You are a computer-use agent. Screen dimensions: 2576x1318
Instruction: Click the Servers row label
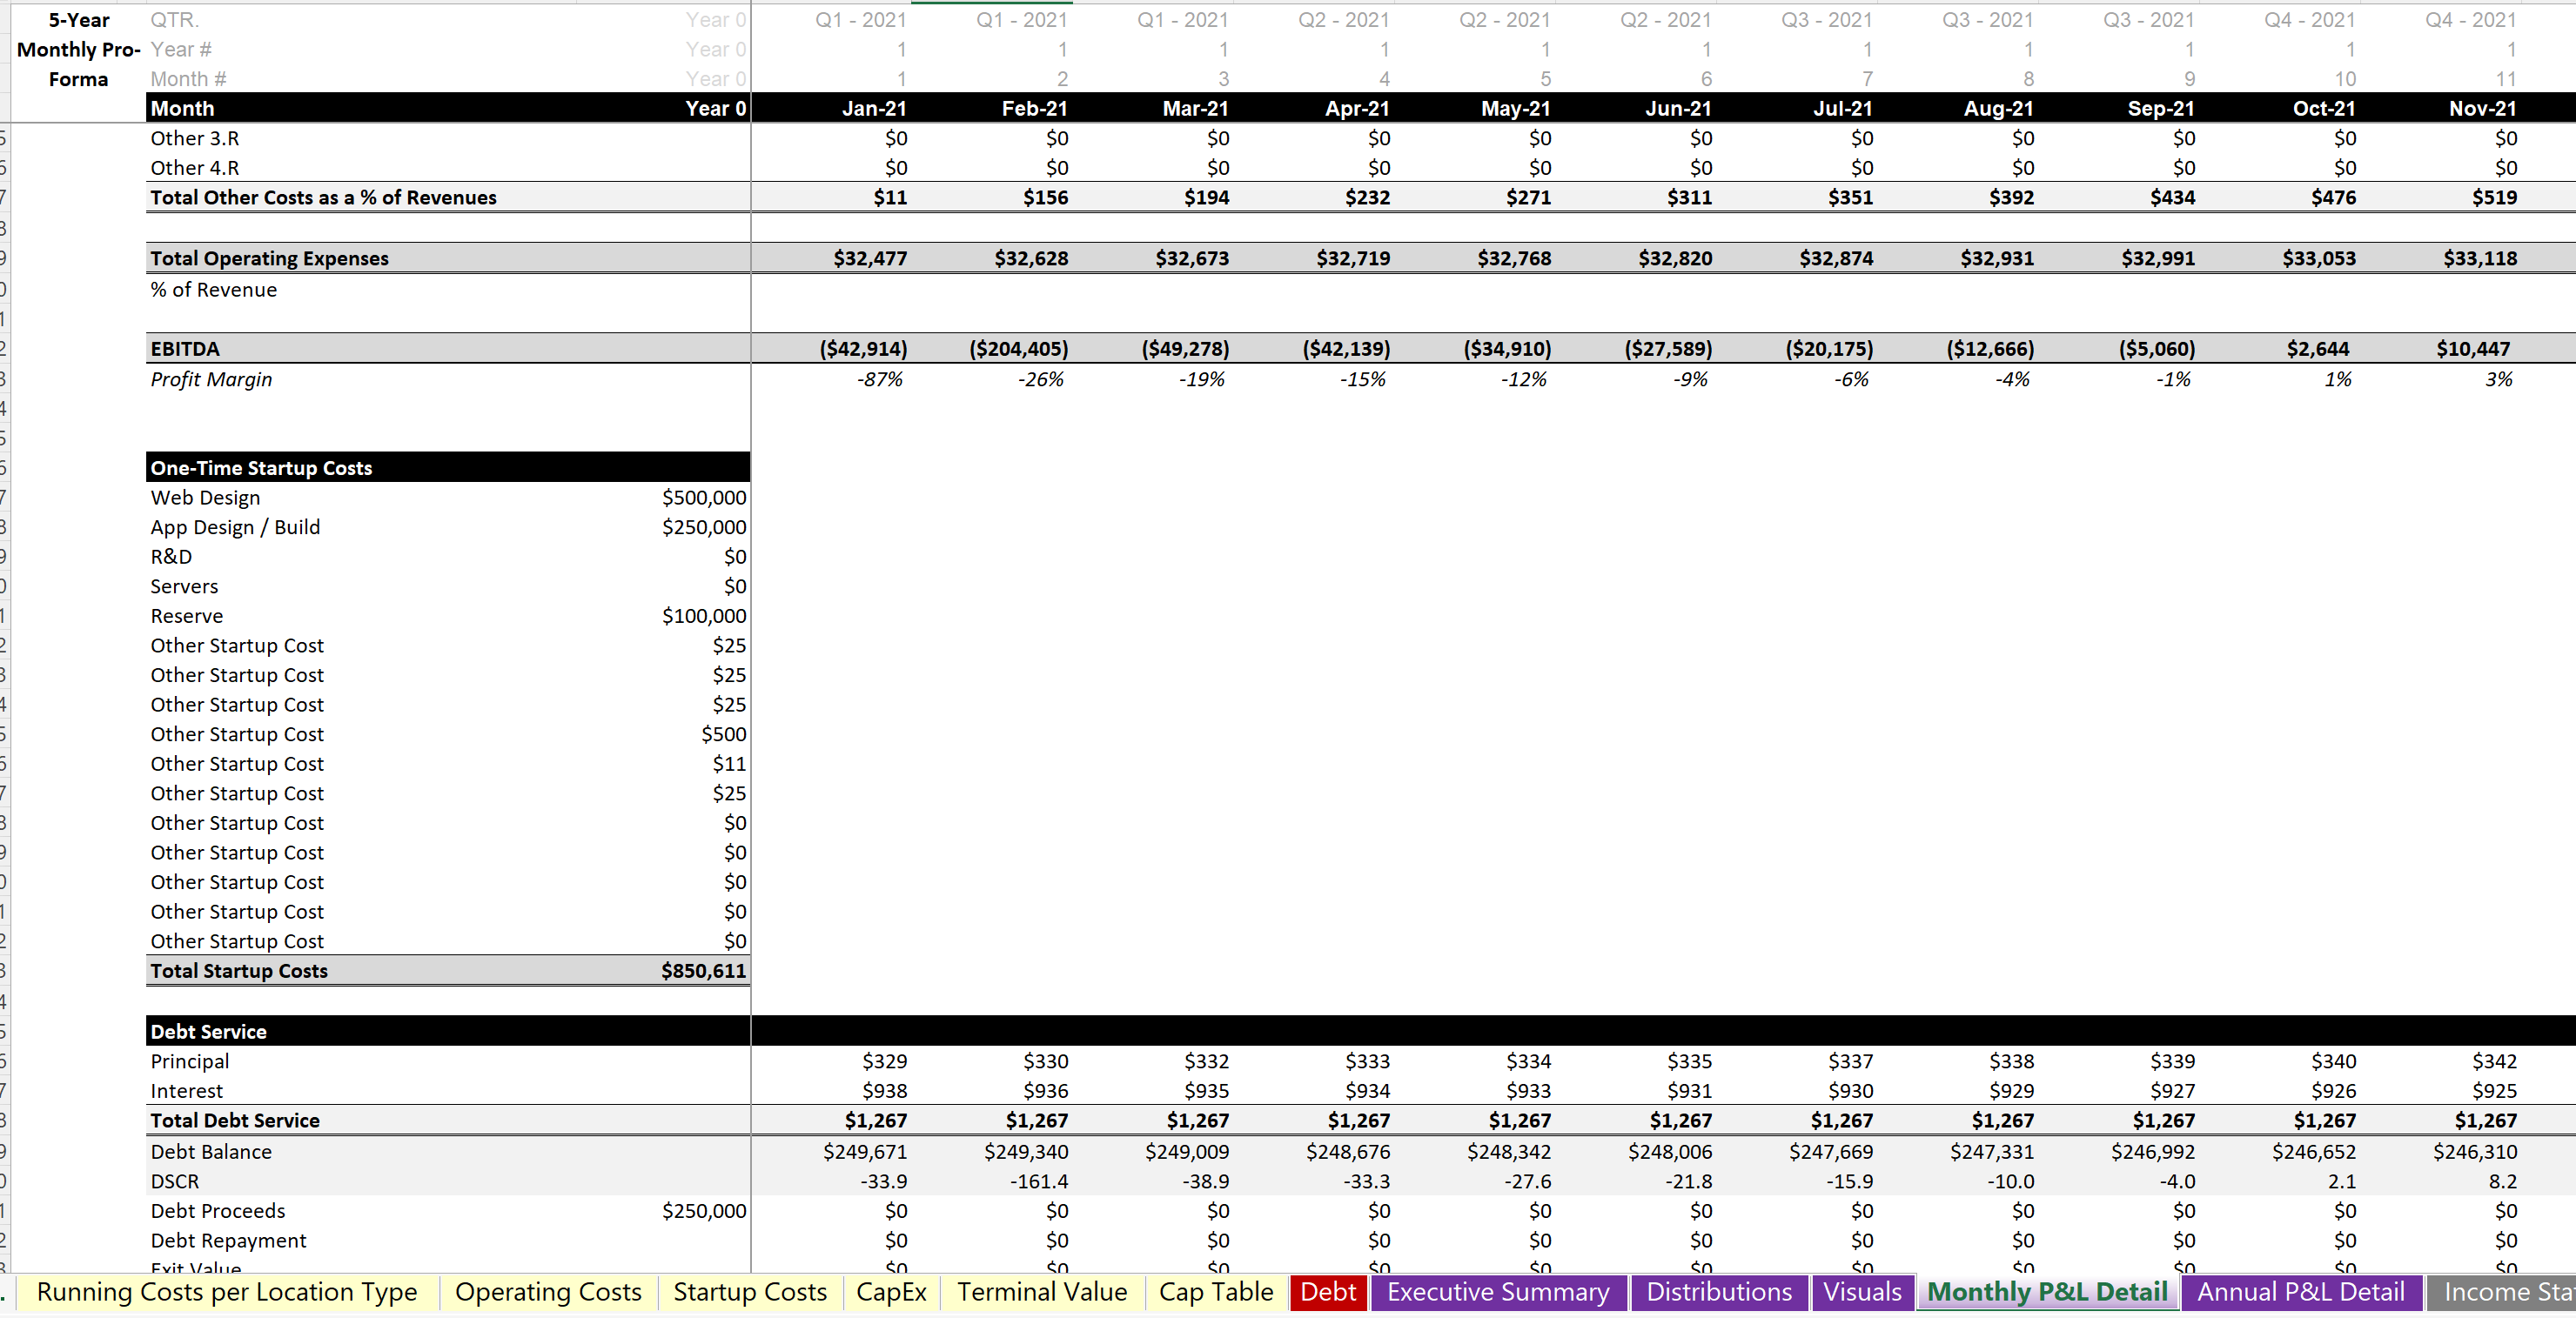tap(184, 586)
